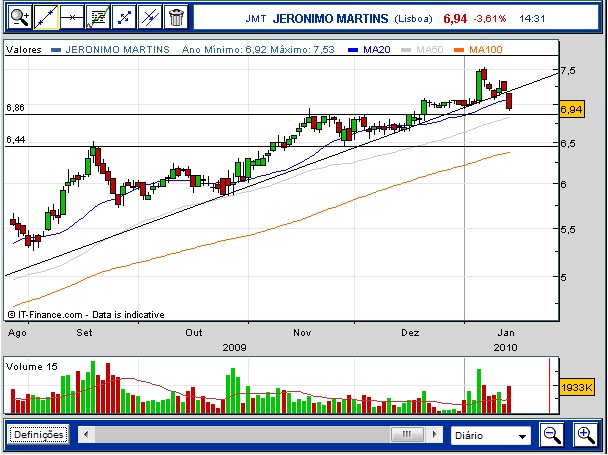Zoom in using bottom plus magnifier
Viewport: 608px width, 455px height.
pyautogui.click(x=585, y=435)
